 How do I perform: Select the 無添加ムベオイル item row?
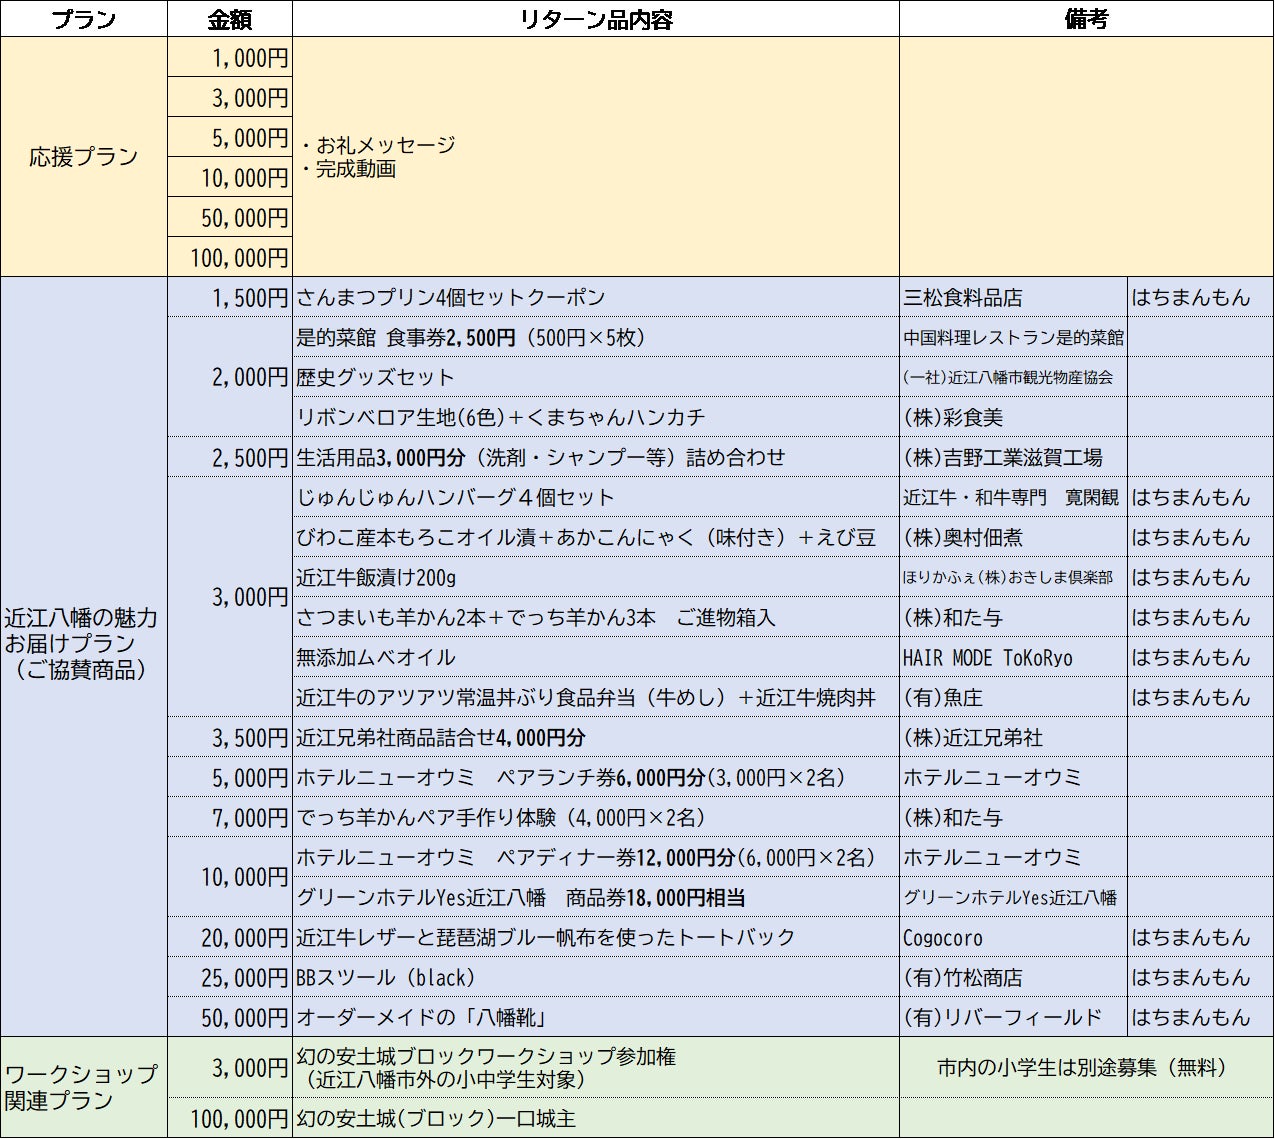coord(376,658)
